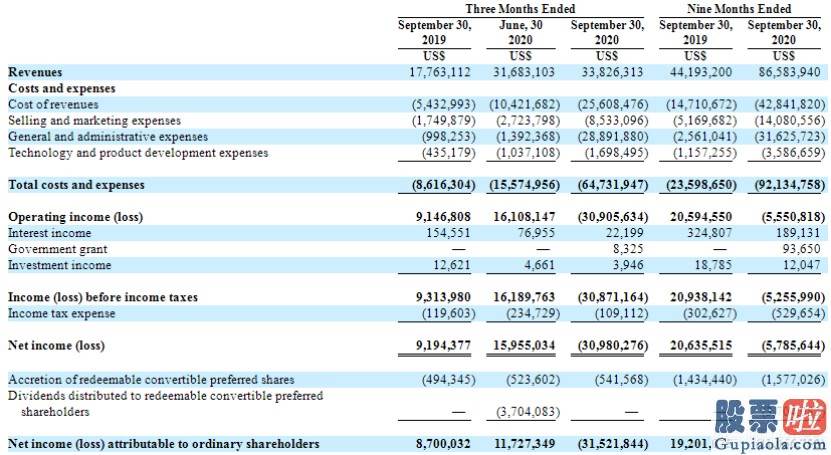Click technology expenses value (3,586,659)
This screenshot has height=455, width=831.
(x=793, y=153)
